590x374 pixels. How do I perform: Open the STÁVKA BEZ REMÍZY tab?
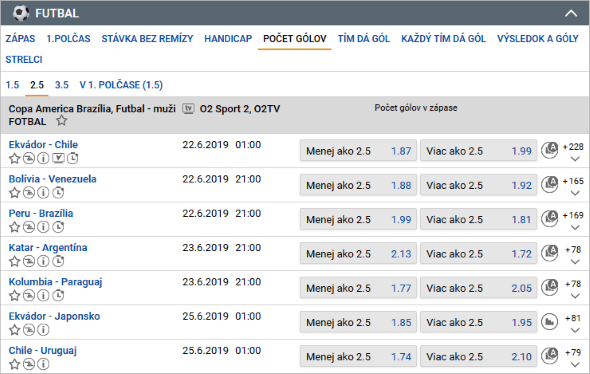[x=147, y=39]
